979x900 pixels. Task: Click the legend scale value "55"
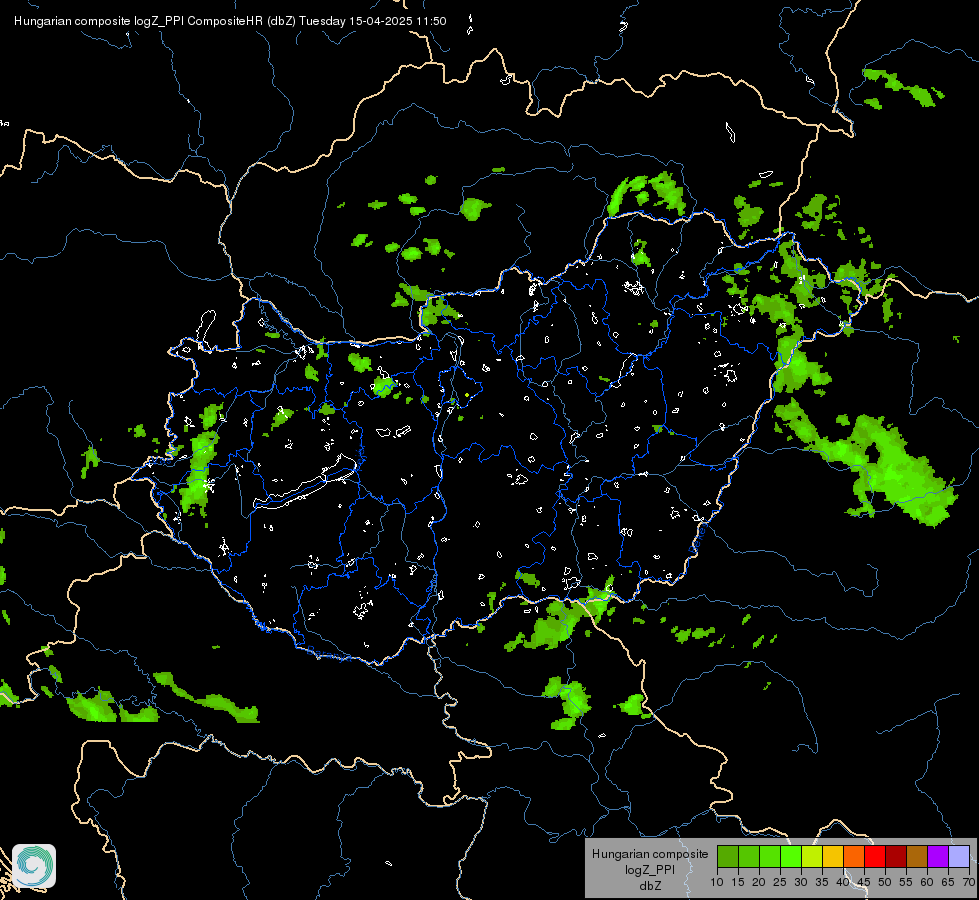point(906,883)
